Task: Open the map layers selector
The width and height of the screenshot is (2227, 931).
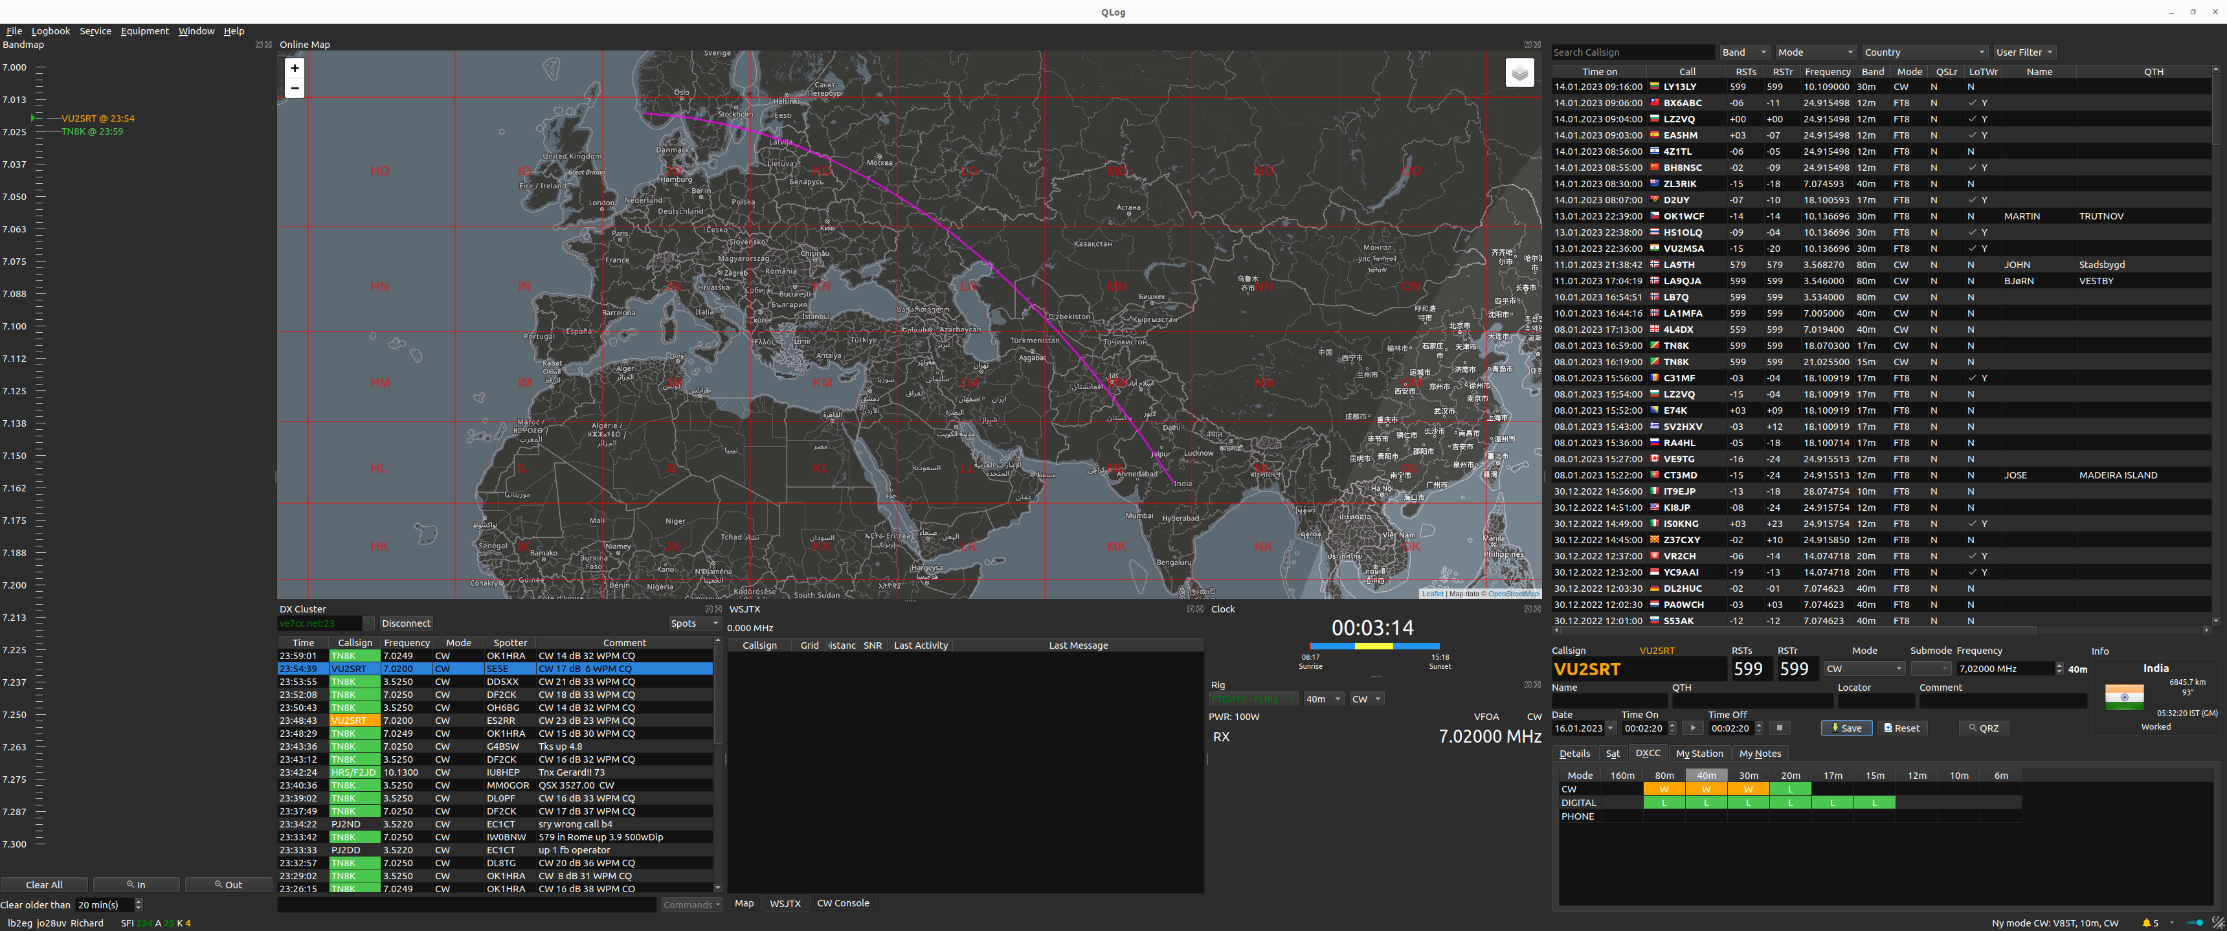Action: (1519, 73)
